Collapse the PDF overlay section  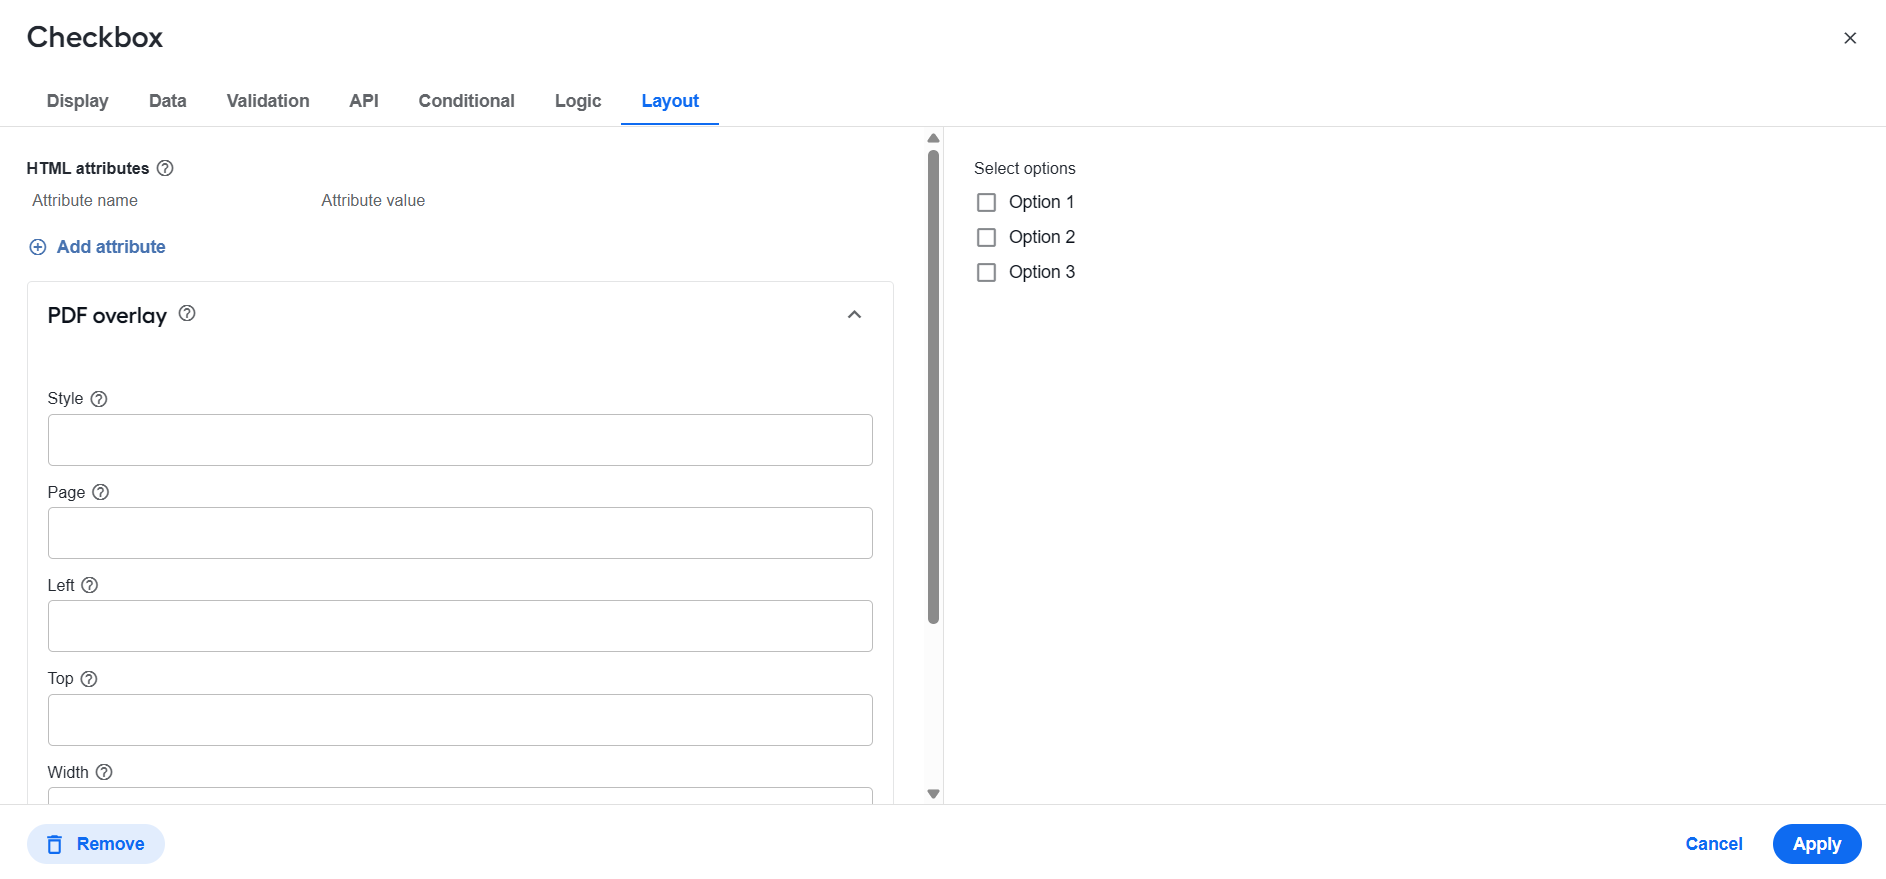tap(855, 315)
